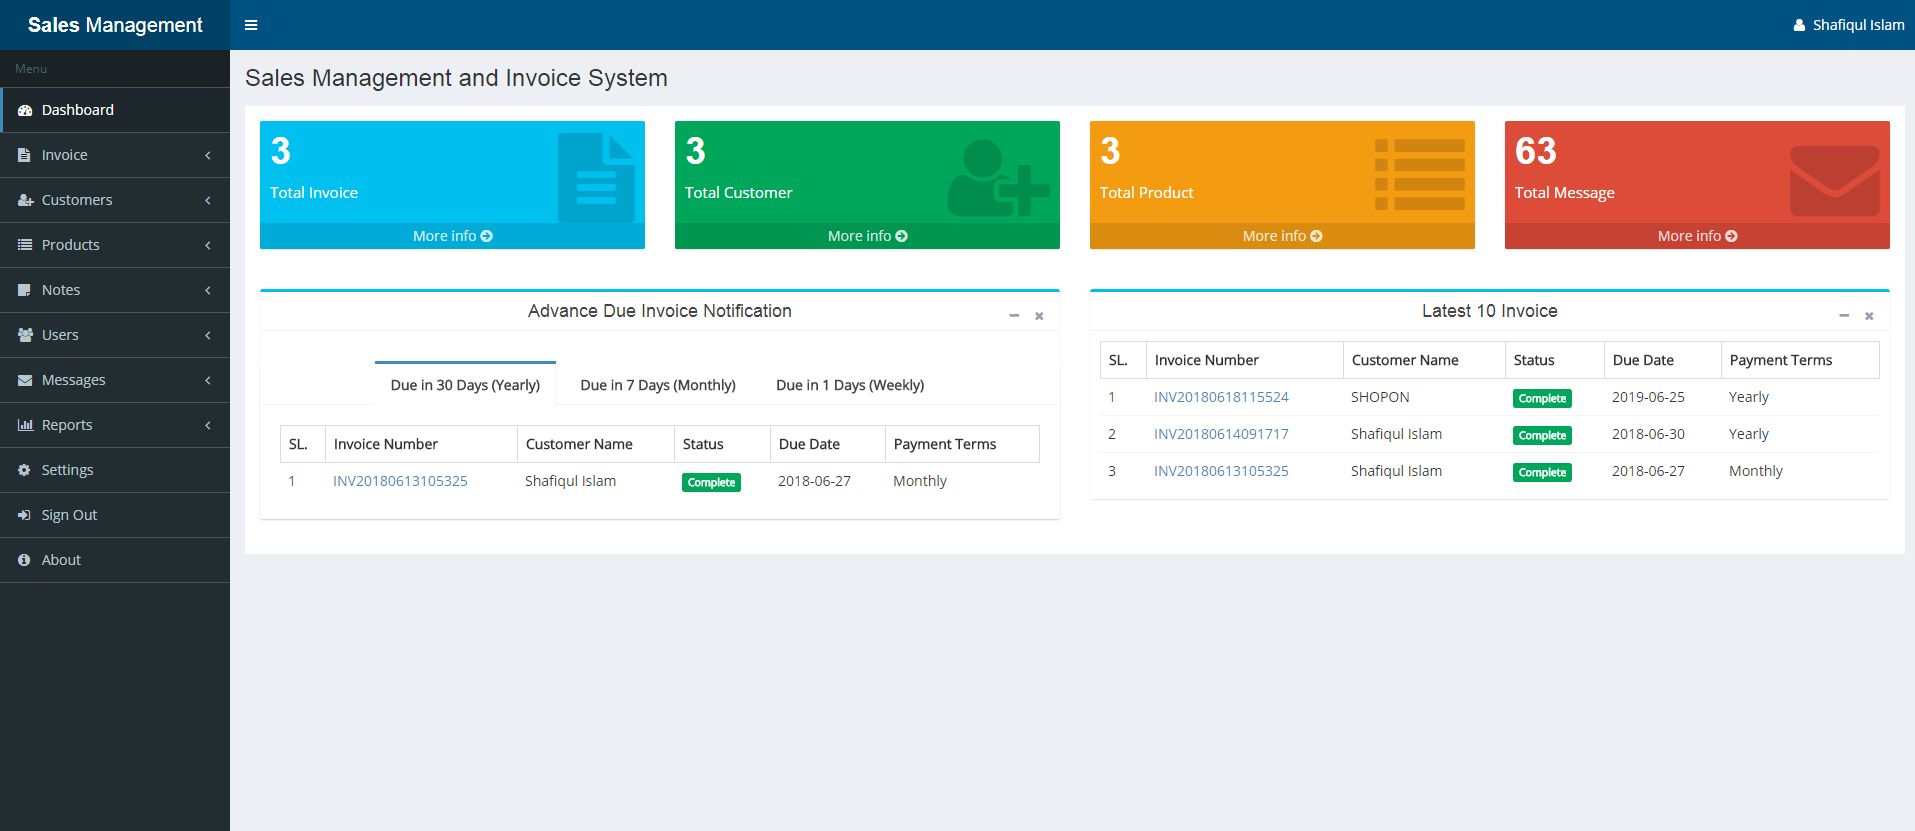Viewport: 1915px width, 831px height.
Task: Select the Due in 1 Days (Weekly) tab
Action: 849,385
